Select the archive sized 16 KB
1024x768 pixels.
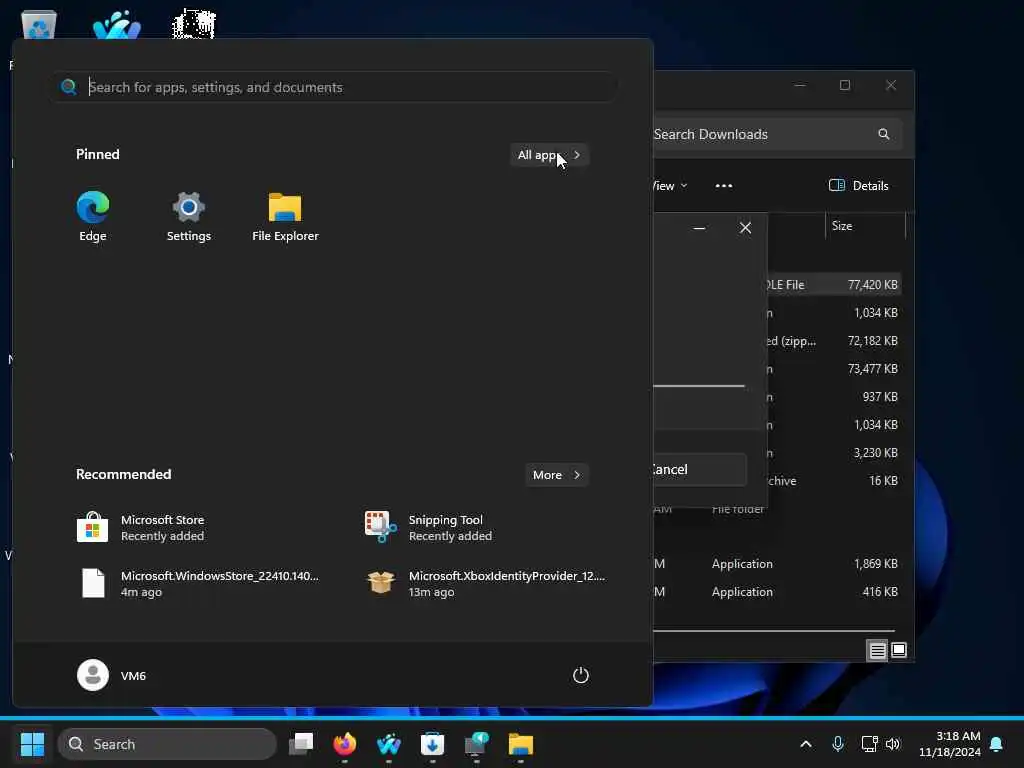(x=835, y=481)
